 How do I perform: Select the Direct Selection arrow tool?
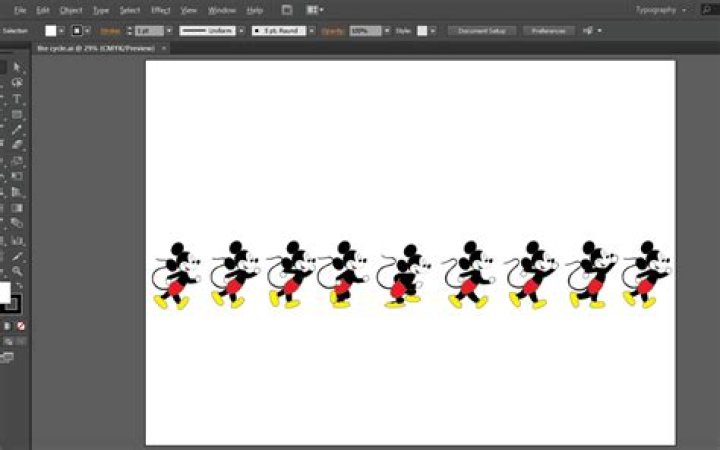click(x=17, y=67)
